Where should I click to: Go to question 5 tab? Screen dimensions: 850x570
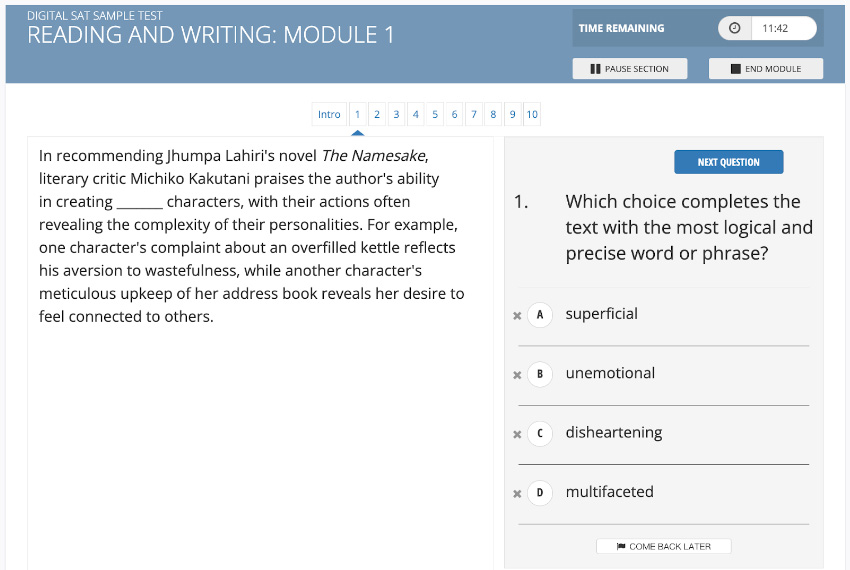point(435,114)
